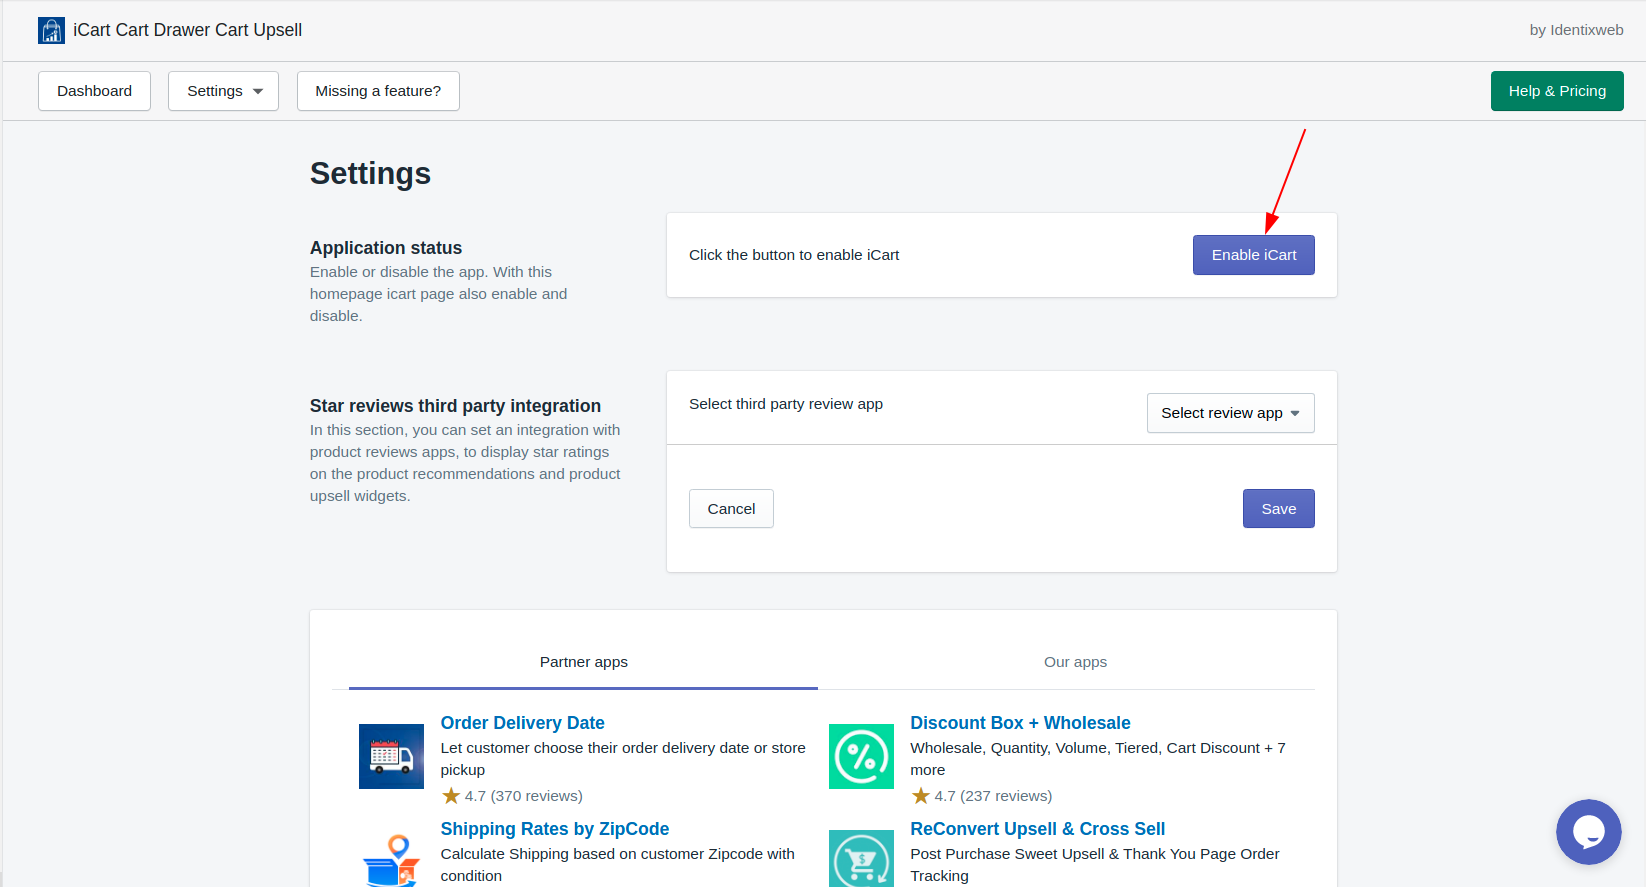The height and width of the screenshot is (887, 1646).
Task: Click the Order Delivery Date description text
Action: point(623,759)
